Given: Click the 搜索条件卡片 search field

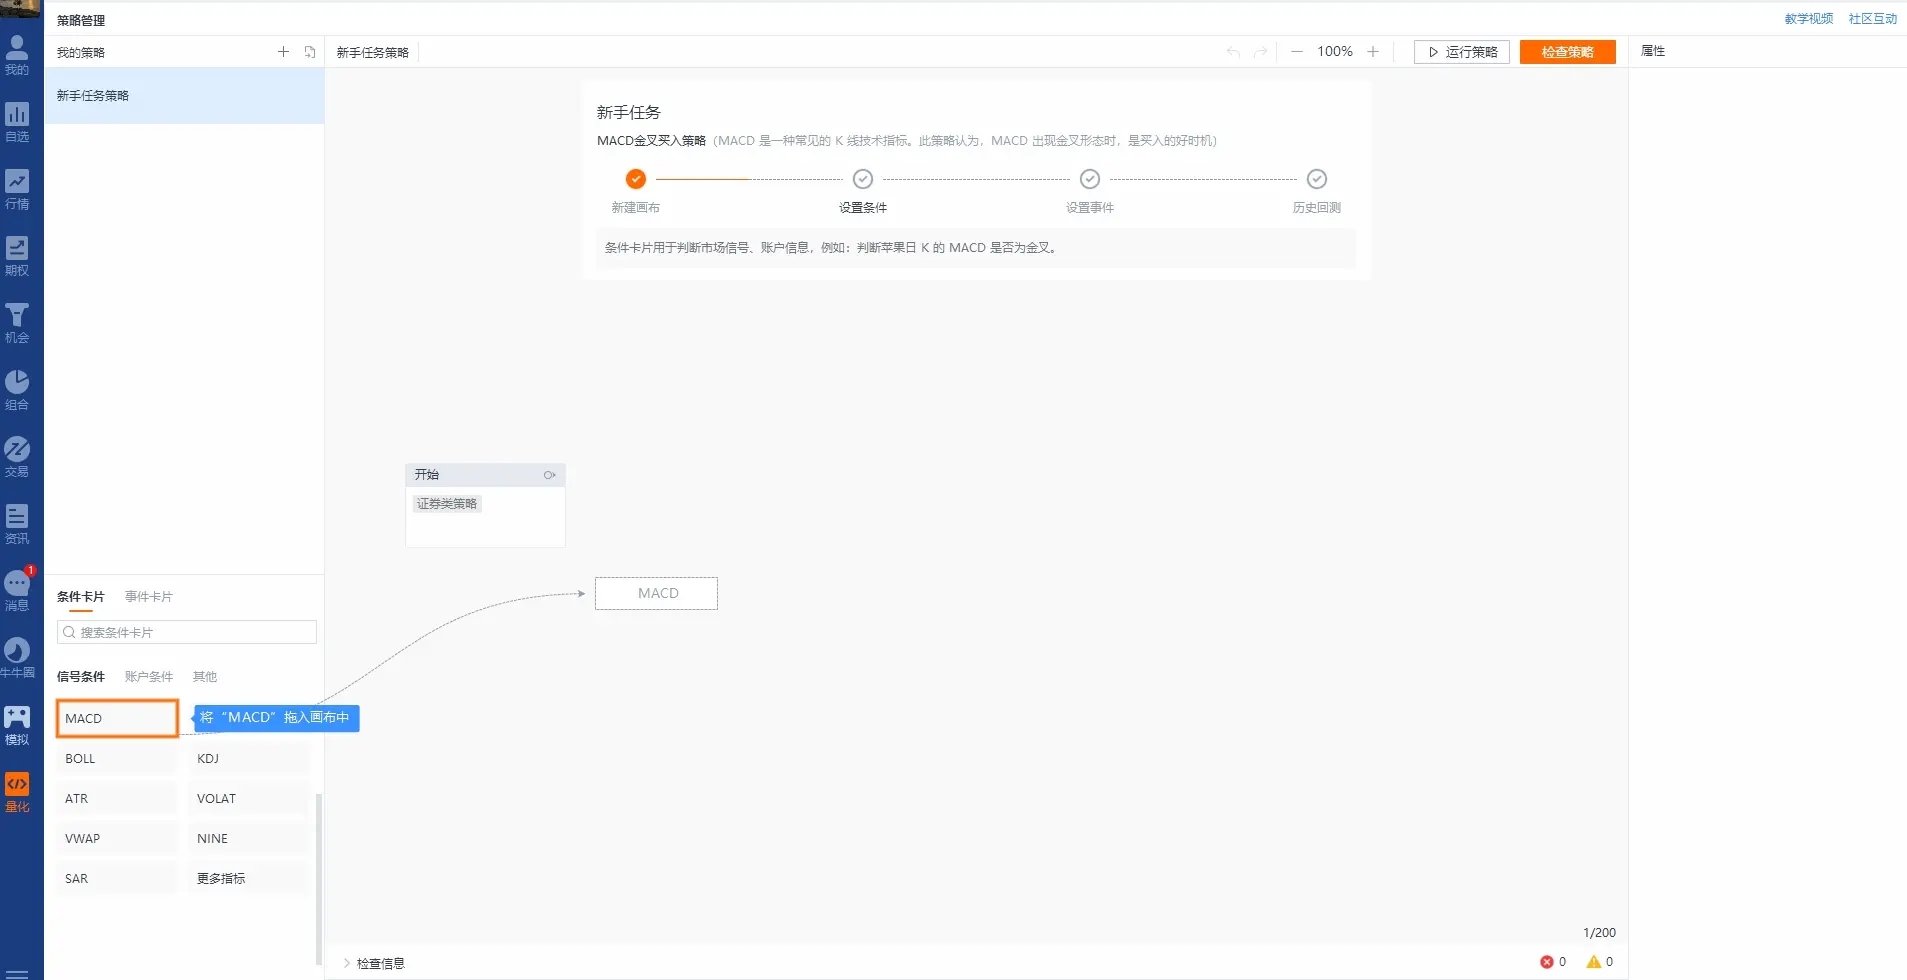Looking at the screenshot, I should tap(187, 632).
